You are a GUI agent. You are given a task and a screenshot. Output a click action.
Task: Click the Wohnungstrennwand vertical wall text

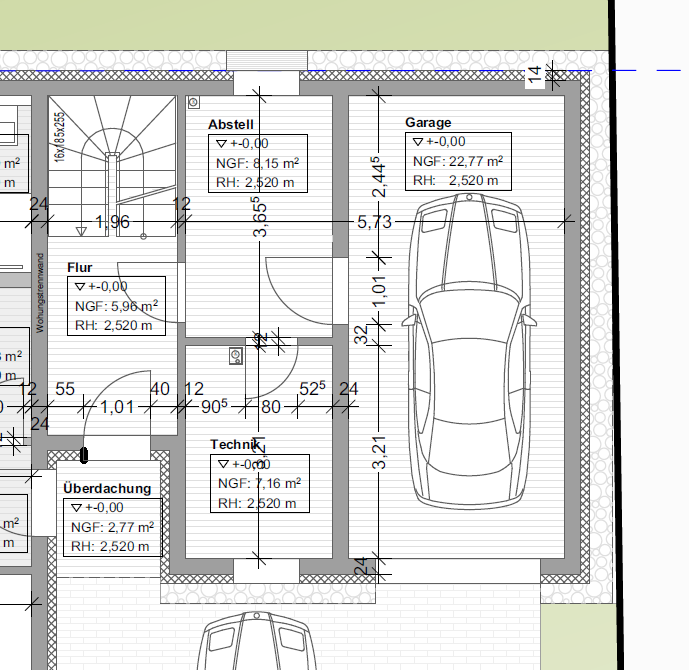click(41, 292)
